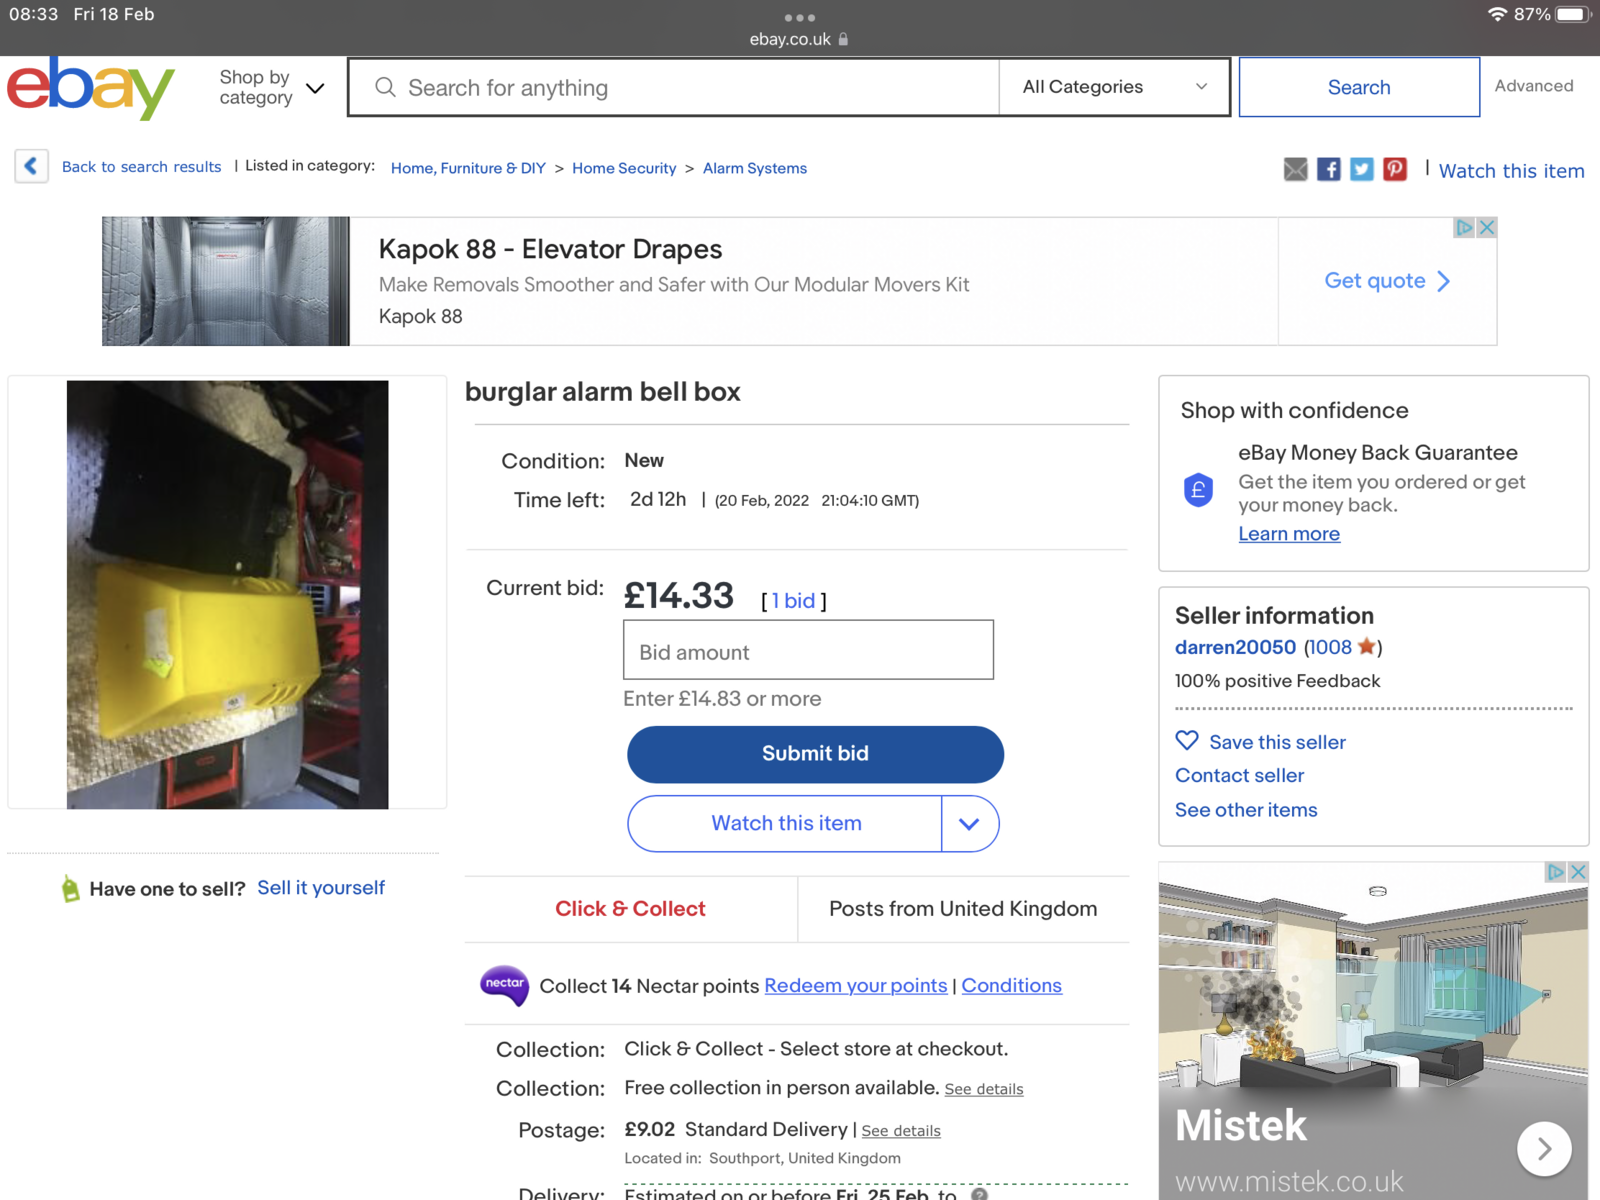1600x1200 pixels.
Task: Click into the Bid amount field
Action: [x=808, y=651]
